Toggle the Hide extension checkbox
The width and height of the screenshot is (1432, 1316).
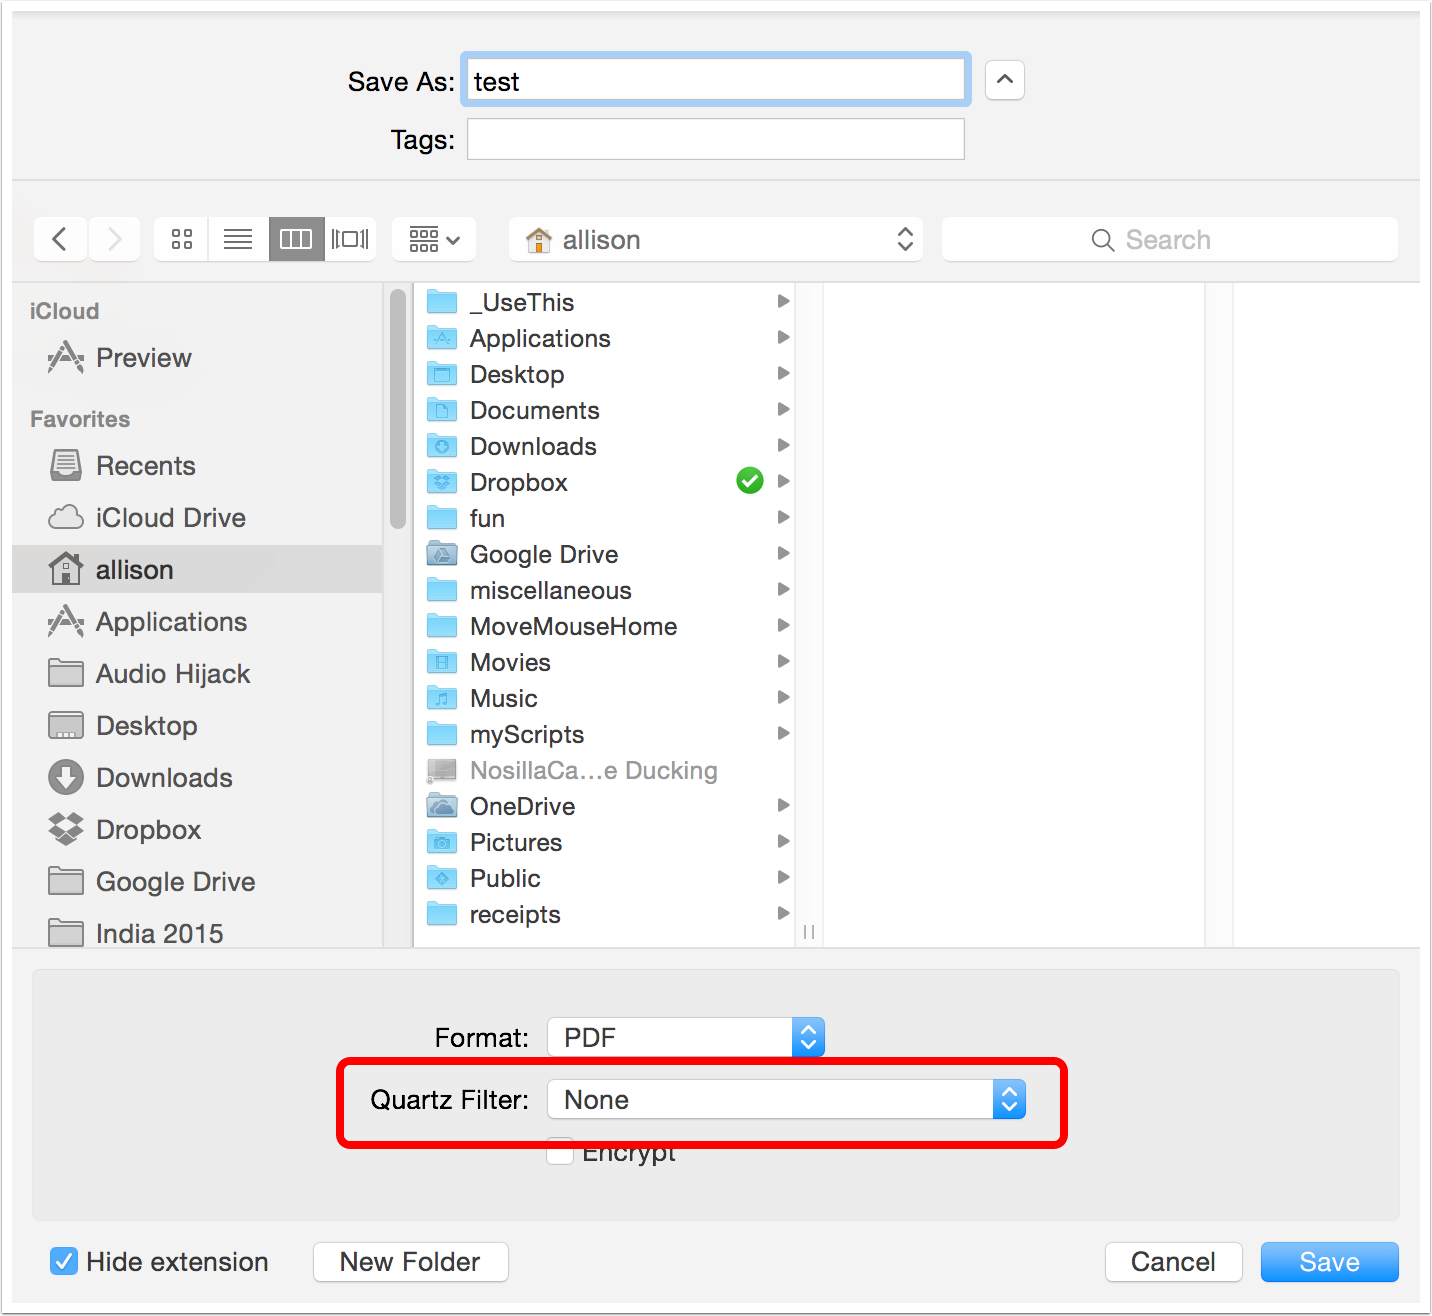[x=64, y=1261]
